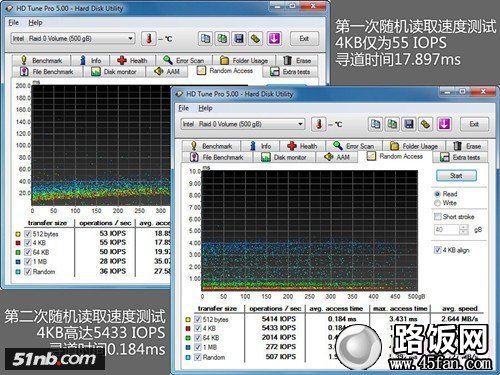Switch to Extra tests tab, front window
Screen dimensions: 500x375
(x=460, y=157)
